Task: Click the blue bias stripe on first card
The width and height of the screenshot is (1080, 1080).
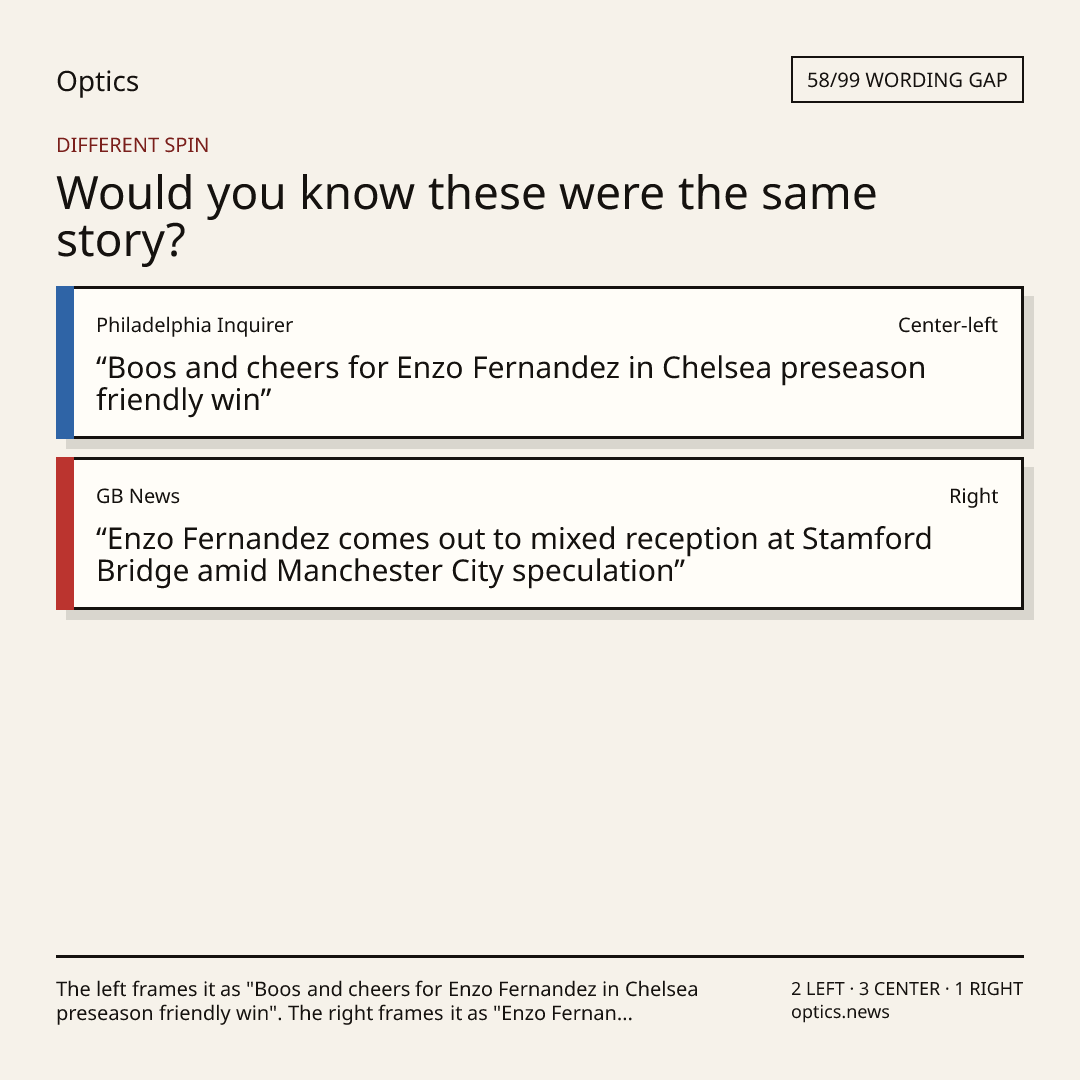Action: click(x=65, y=362)
